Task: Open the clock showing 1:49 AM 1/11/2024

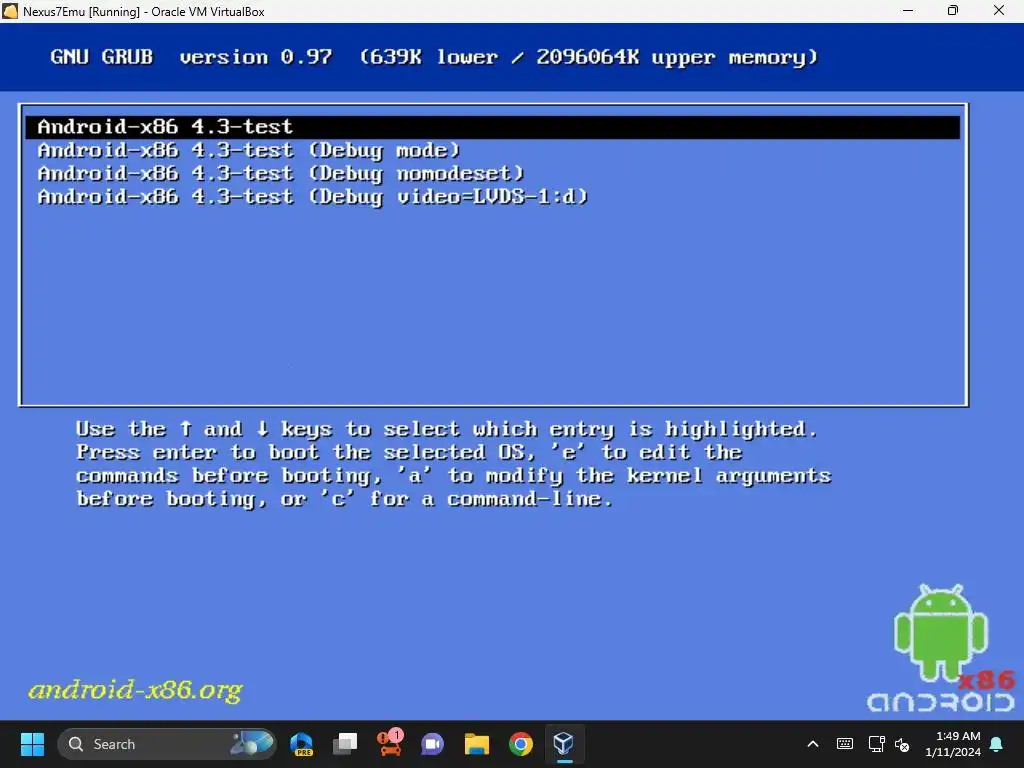Action: [x=952, y=744]
